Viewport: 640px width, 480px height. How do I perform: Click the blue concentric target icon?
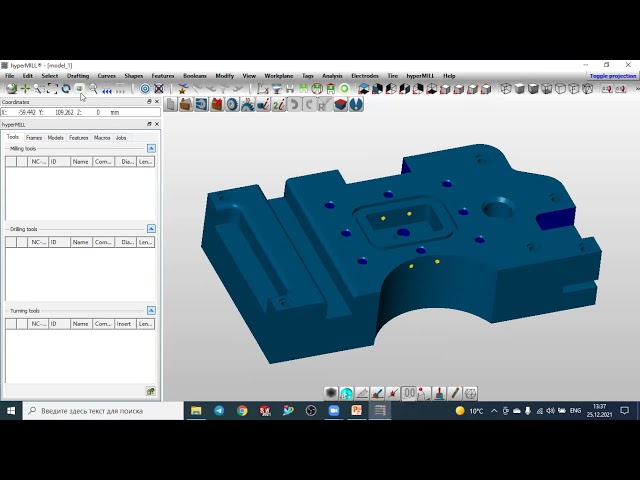point(145,89)
